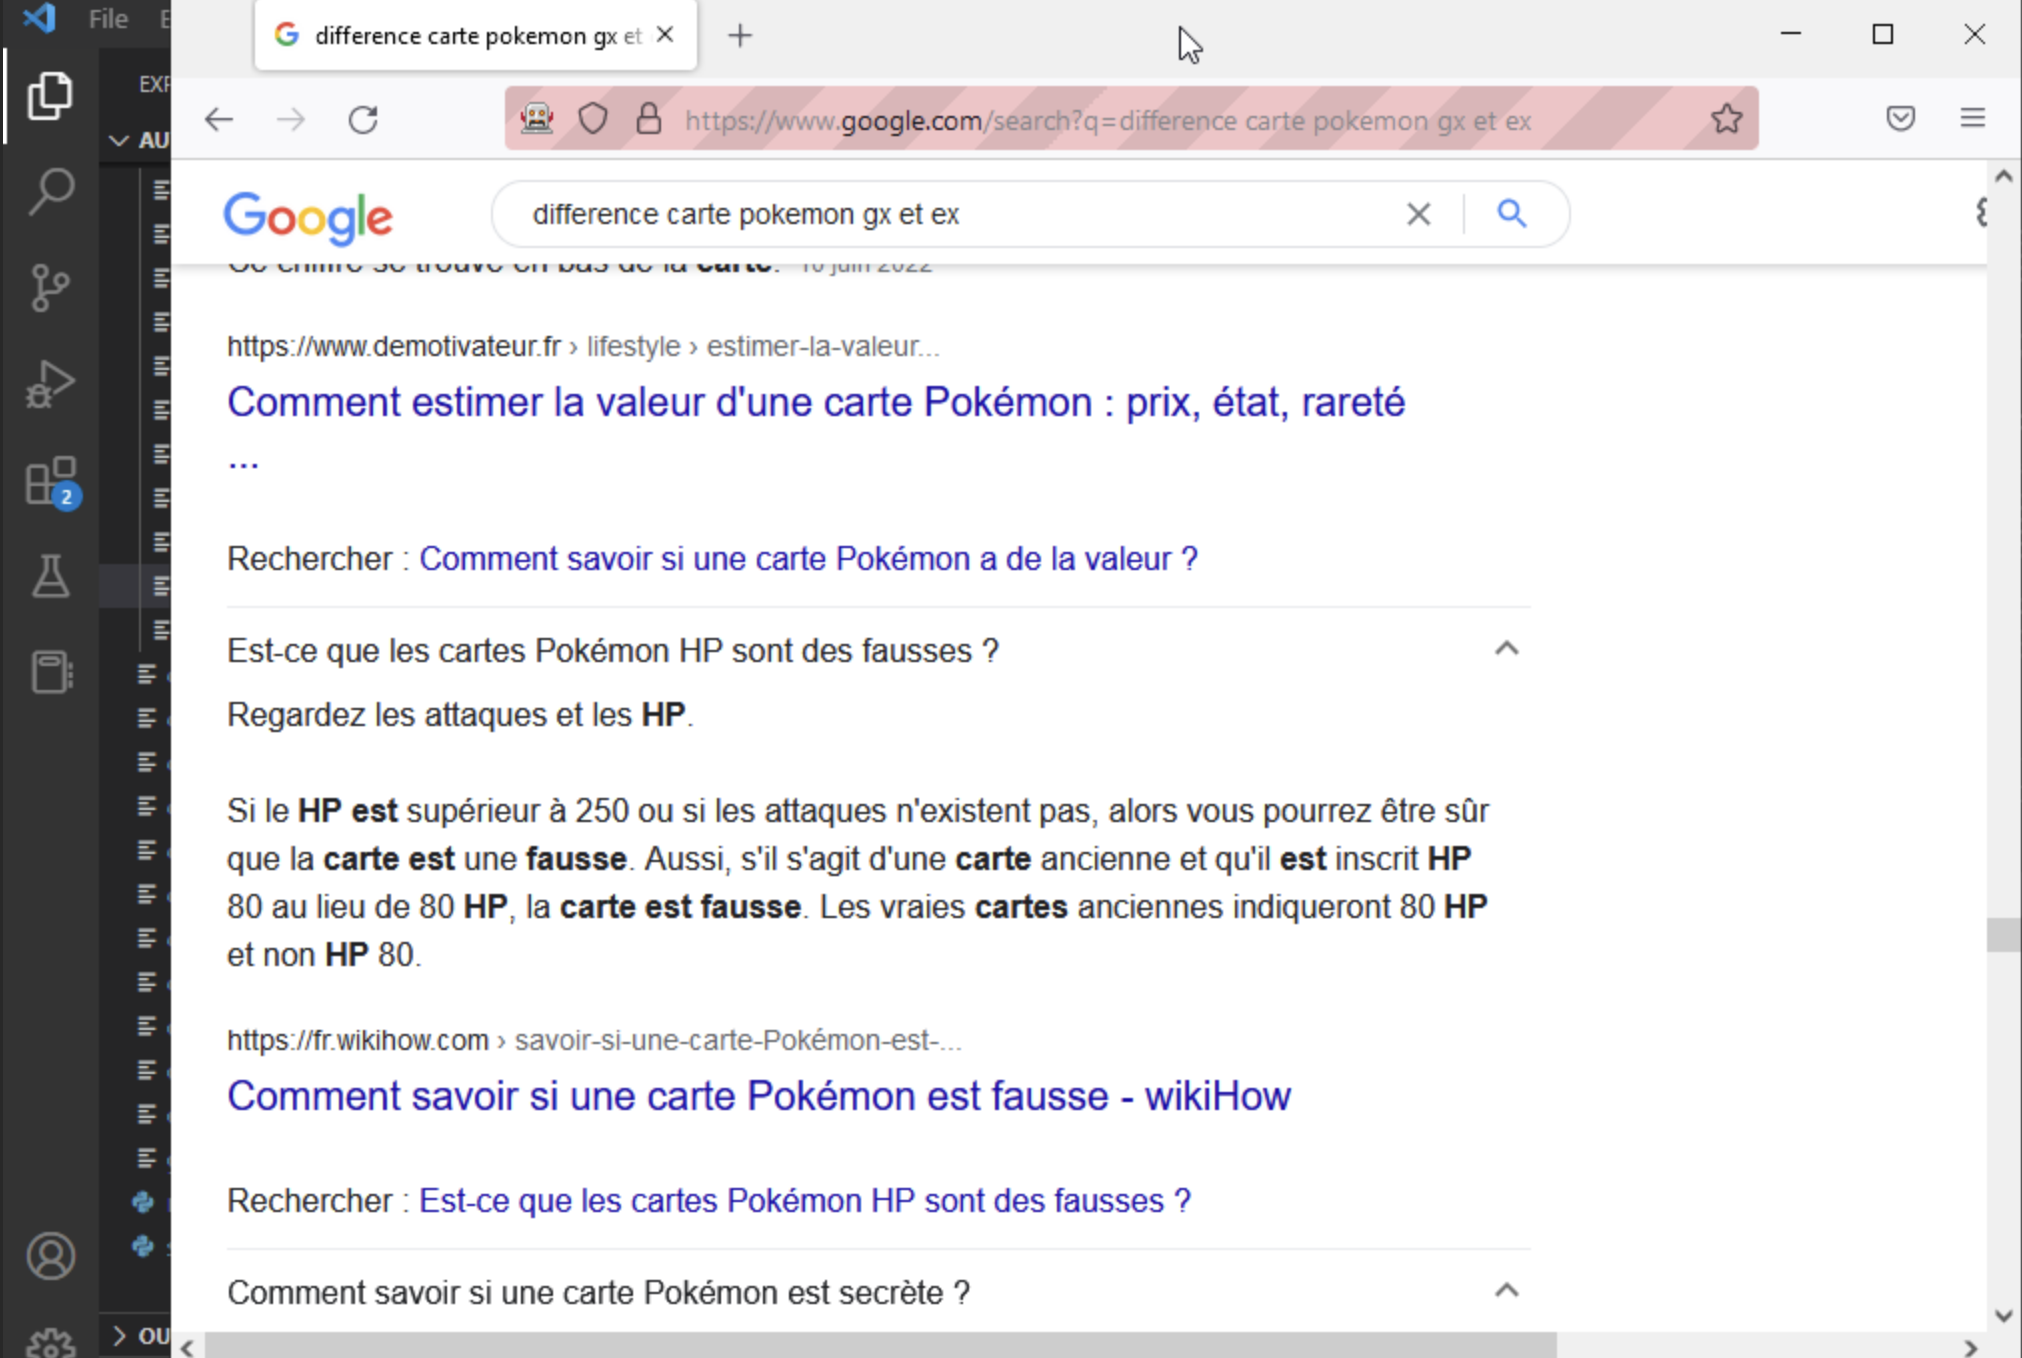Open wikiHow 'Comment savoir si une carte Pokémon est fausse' link
Screen dimensions: 2022x1358
(759, 1097)
